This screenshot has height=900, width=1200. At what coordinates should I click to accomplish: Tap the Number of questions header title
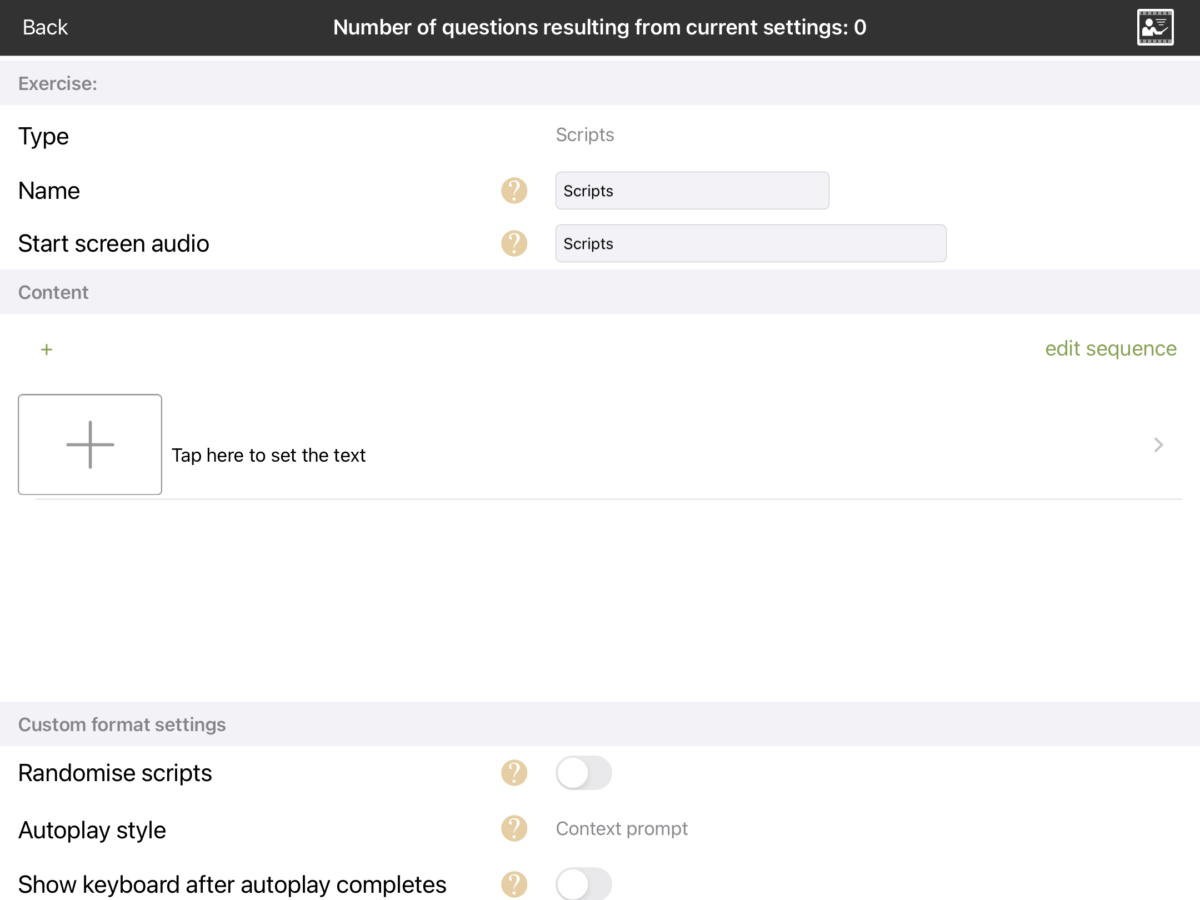pos(599,27)
